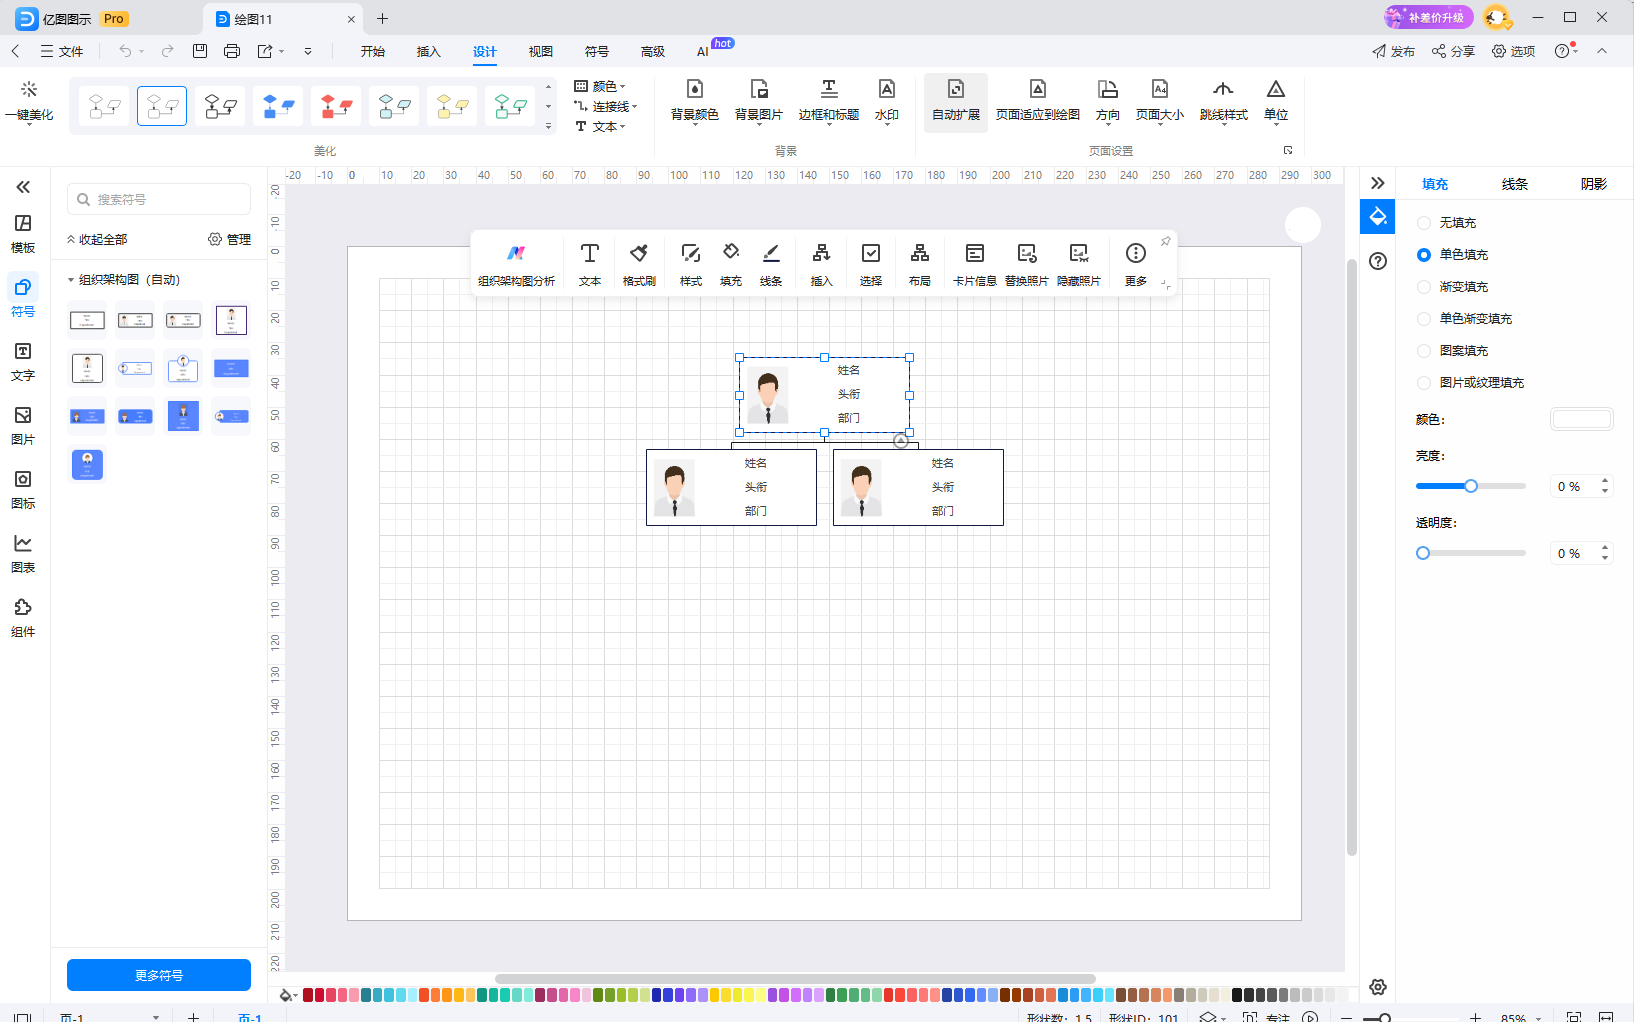Click 卡片信息 card info icon

click(x=975, y=265)
